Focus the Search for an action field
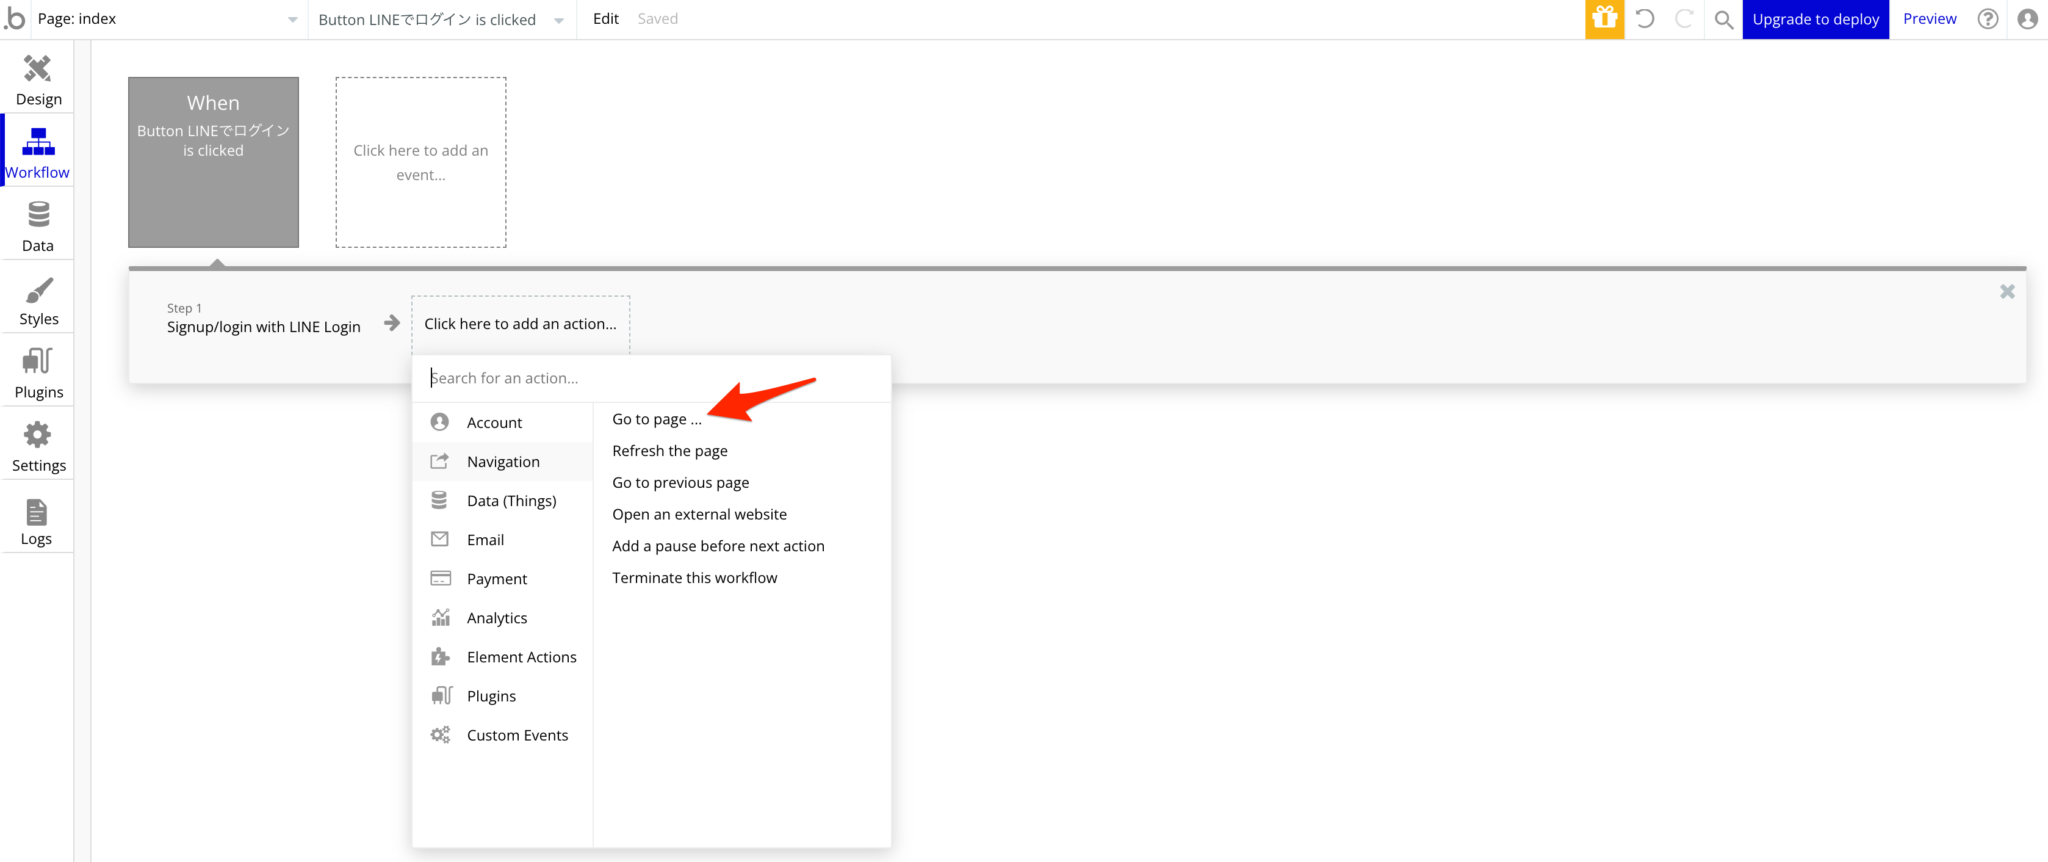This screenshot has height=862, width=2048. click(650, 378)
